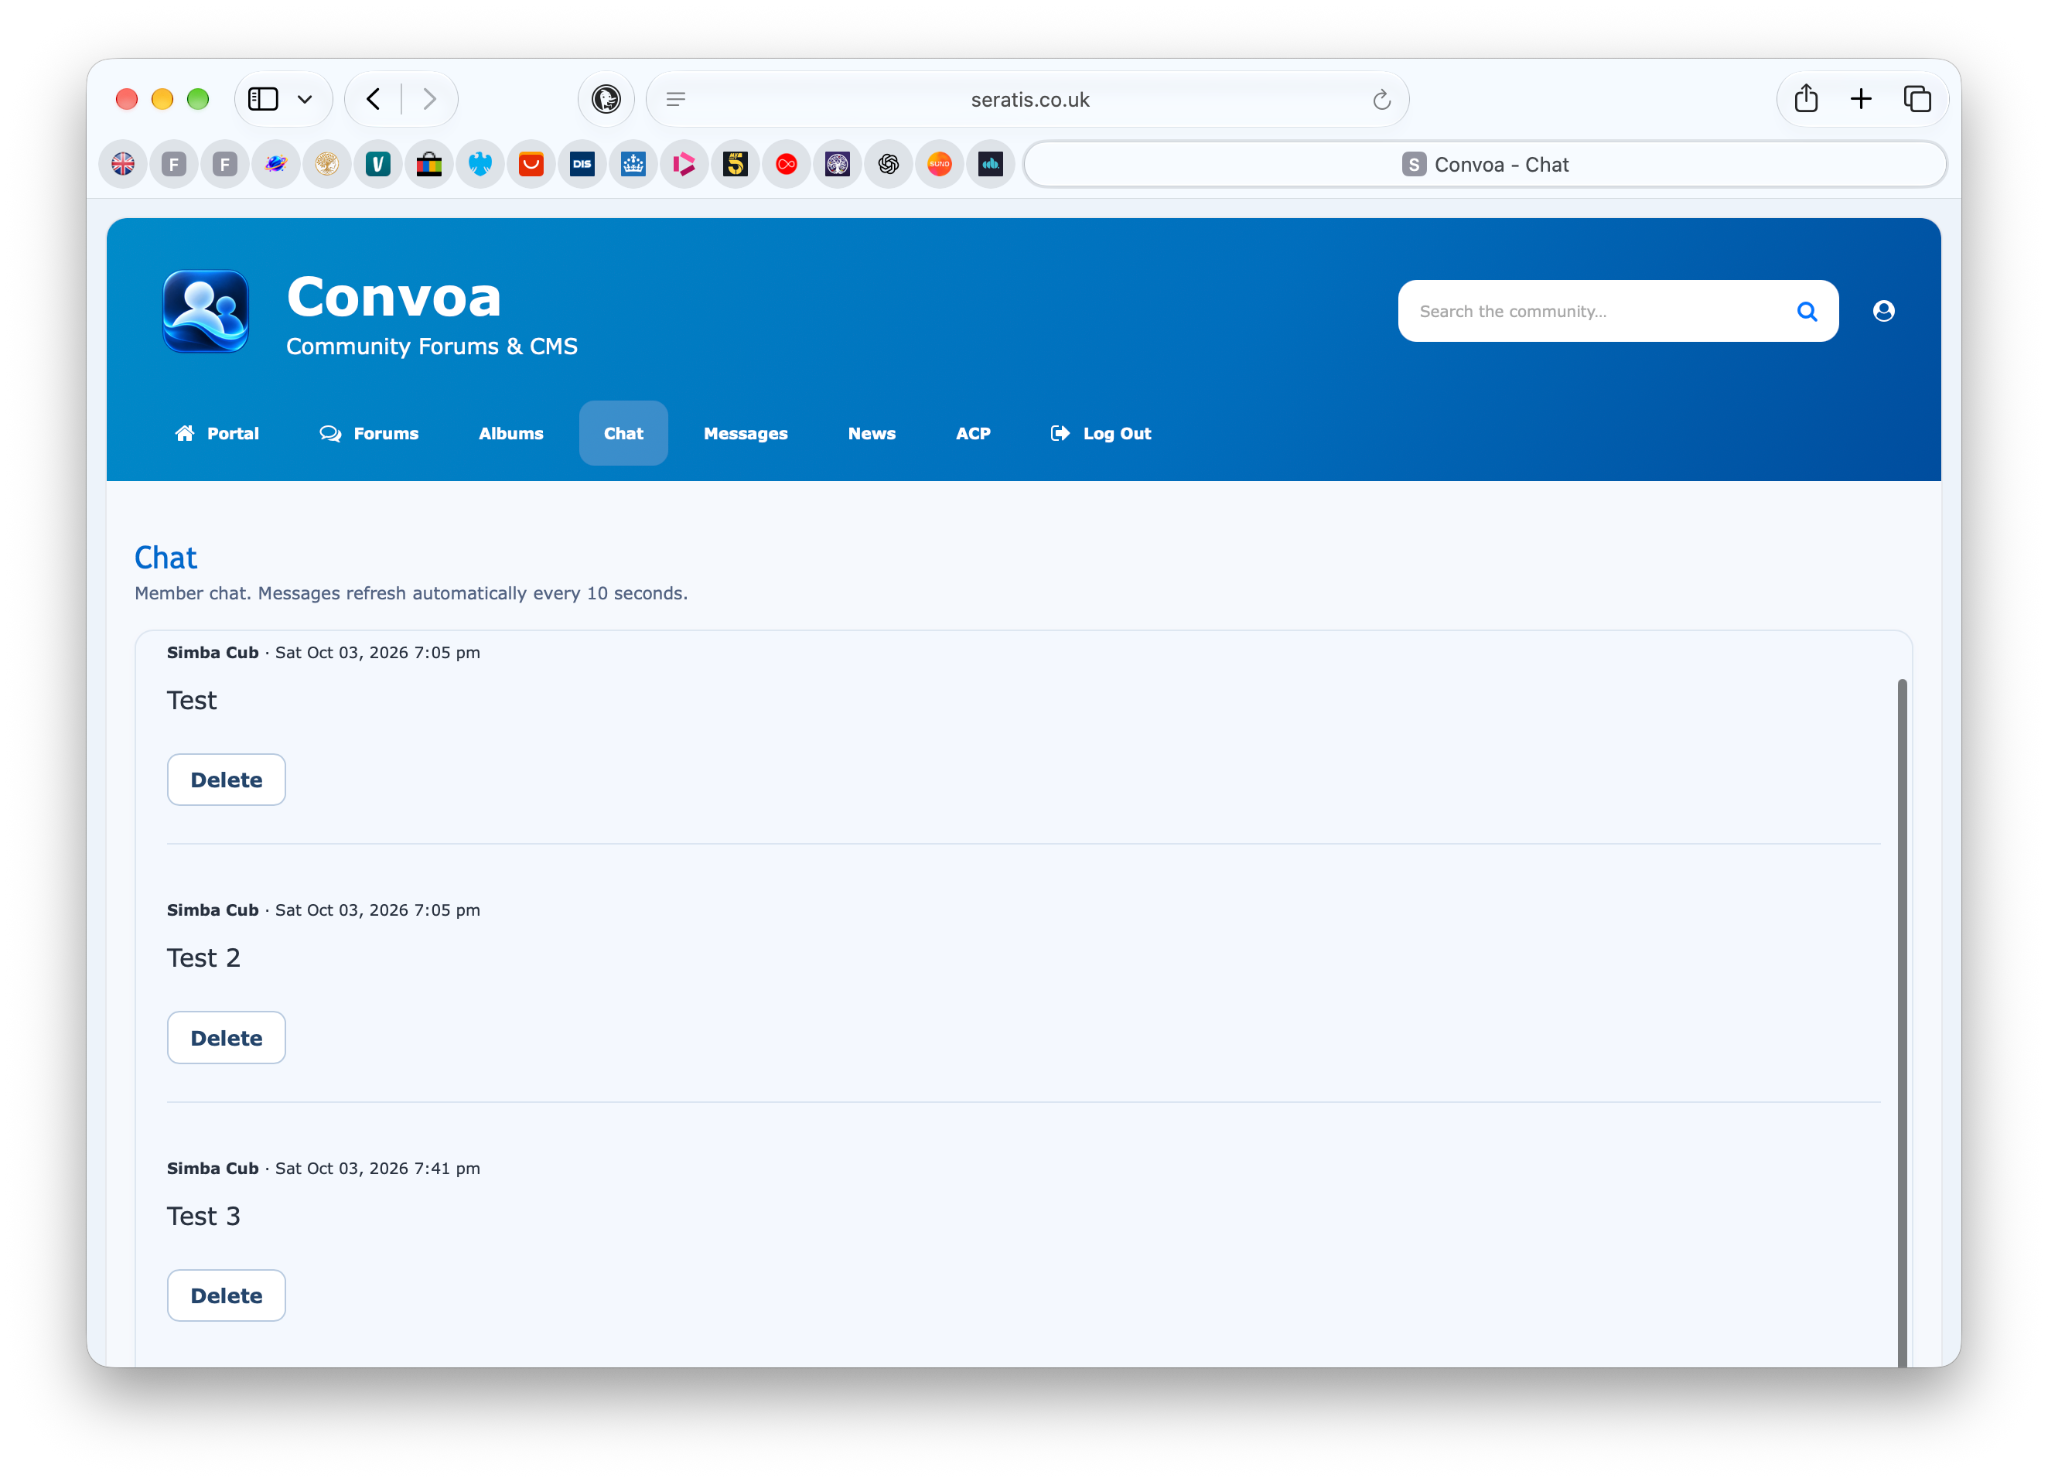This screenshot has width=2048, height=1481.
Task: Open the red infinity pinned tab
Action: pyautogui.click(x=786, y=164)
